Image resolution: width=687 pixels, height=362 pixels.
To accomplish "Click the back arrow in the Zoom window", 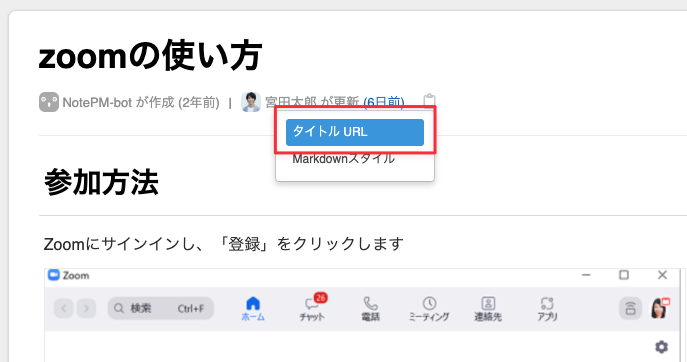I will tap(64, 309).
